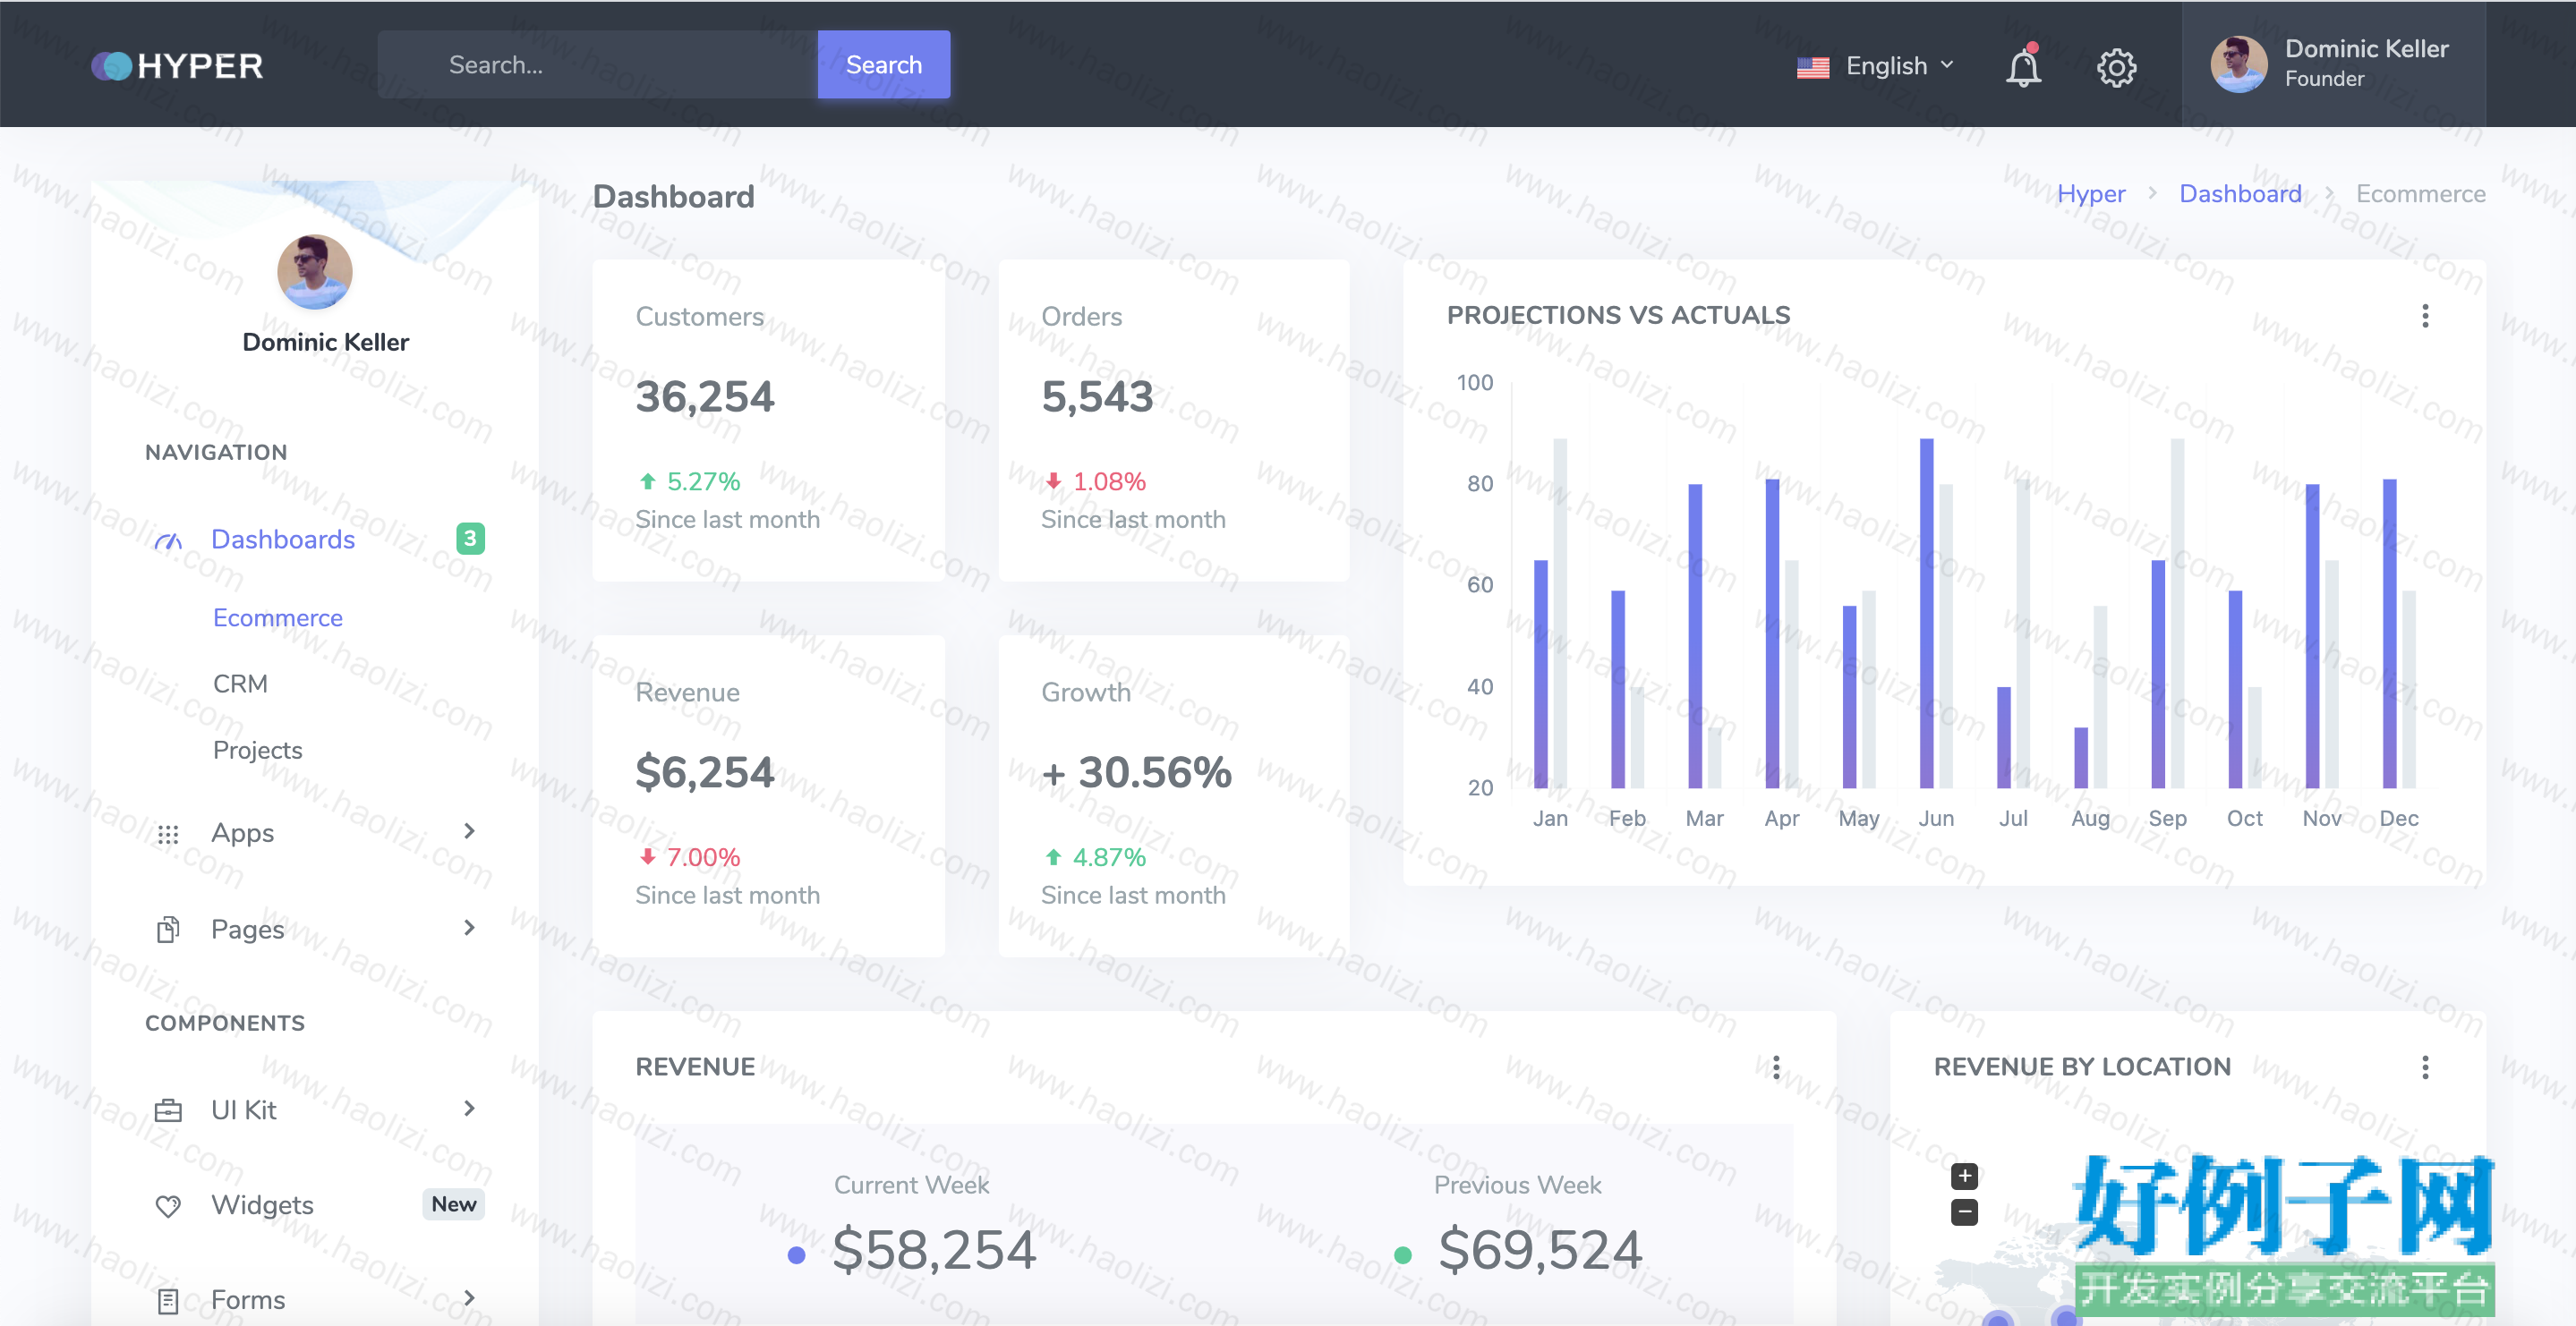
Task: Select Ecommerce under Dashboards
Action: [x=277, y=618]
